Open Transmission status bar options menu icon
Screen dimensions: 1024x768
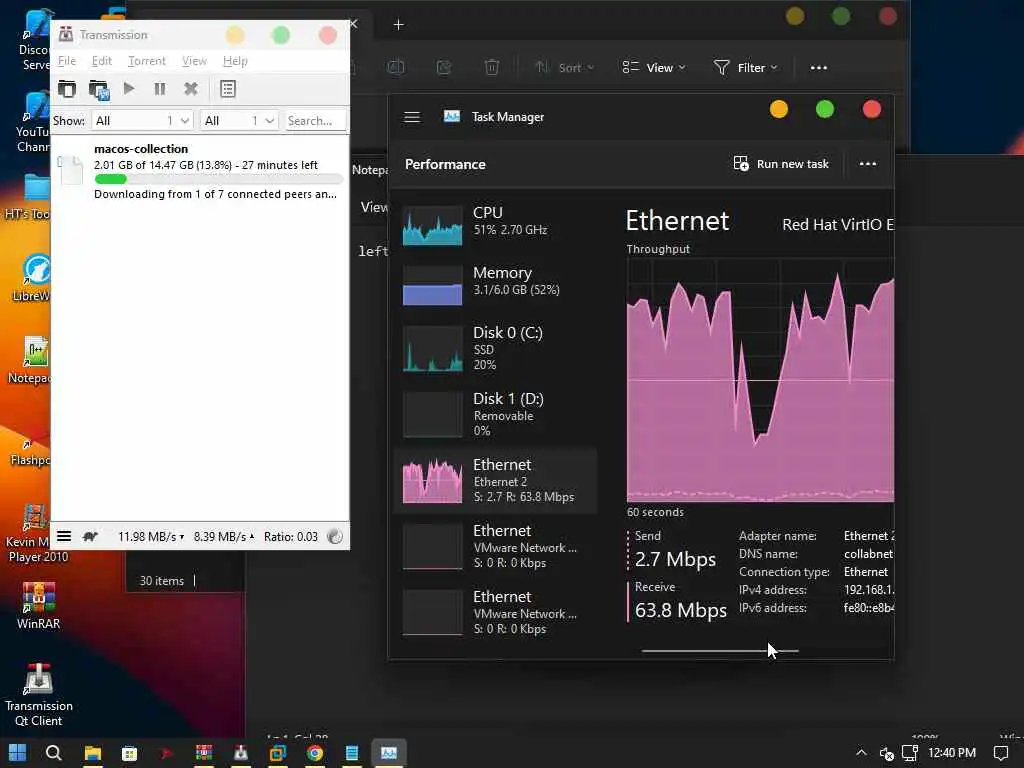coord(64,536)
